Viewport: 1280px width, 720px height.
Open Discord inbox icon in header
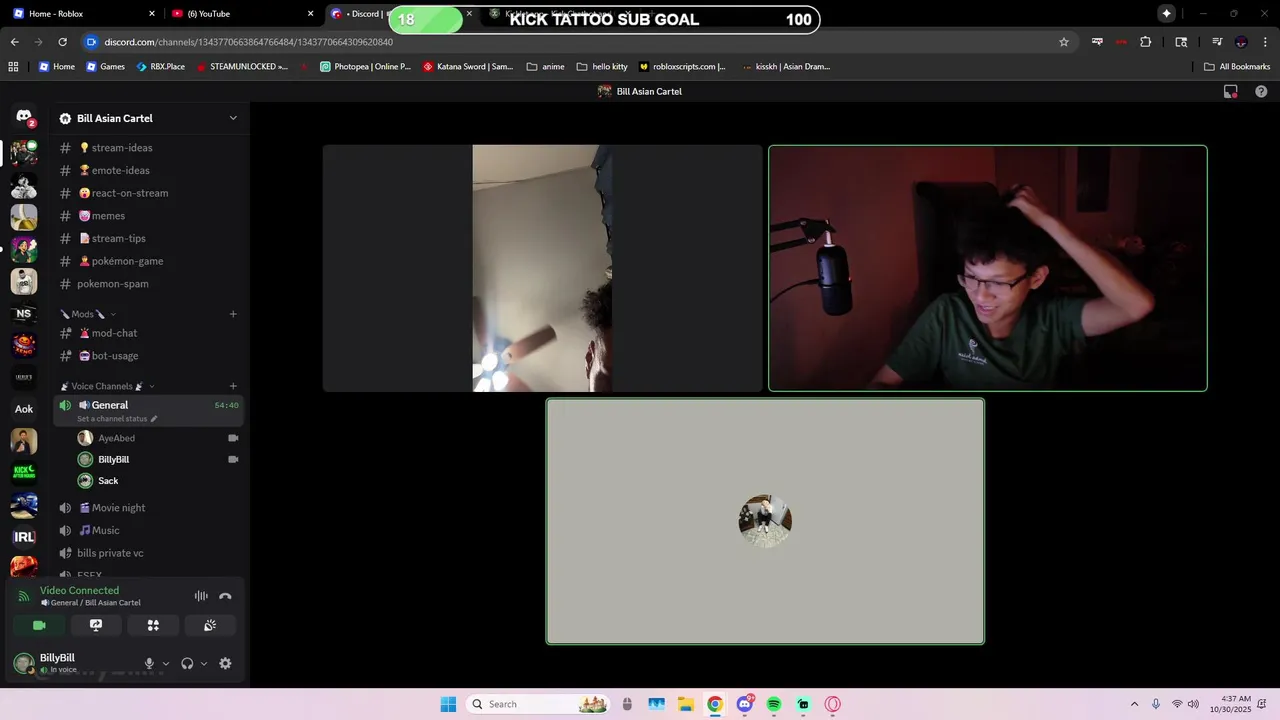coord(1231,91)
